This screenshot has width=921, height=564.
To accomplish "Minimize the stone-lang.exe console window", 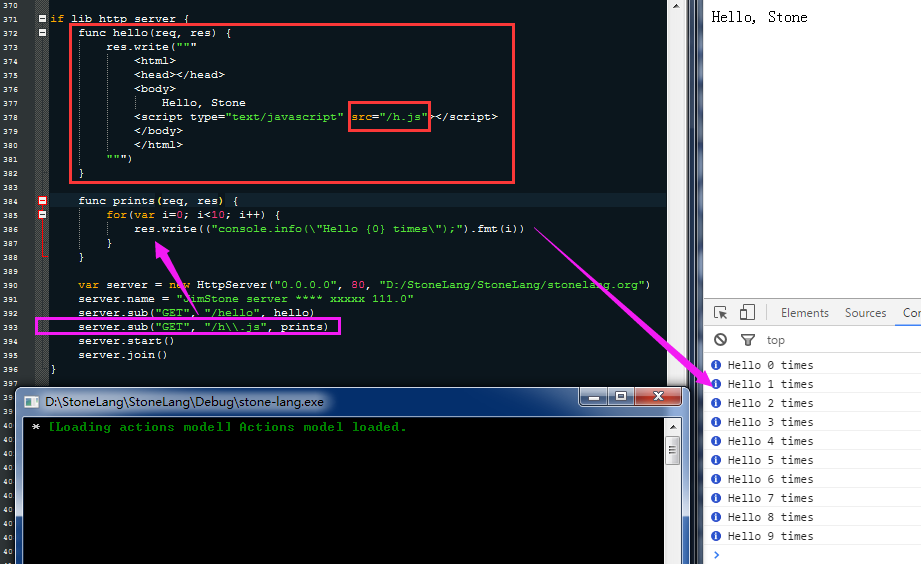I will coord(594,397).
